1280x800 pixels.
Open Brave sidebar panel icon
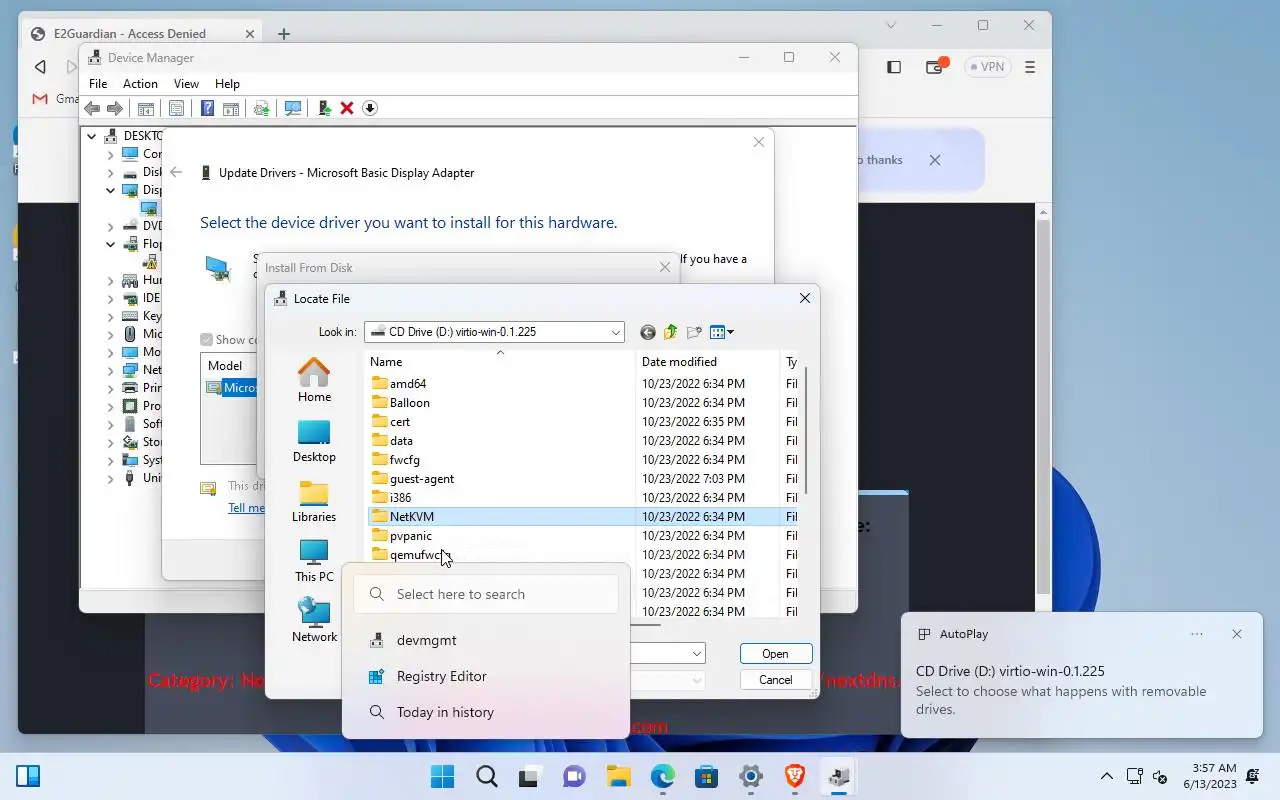tap(894, 67)
